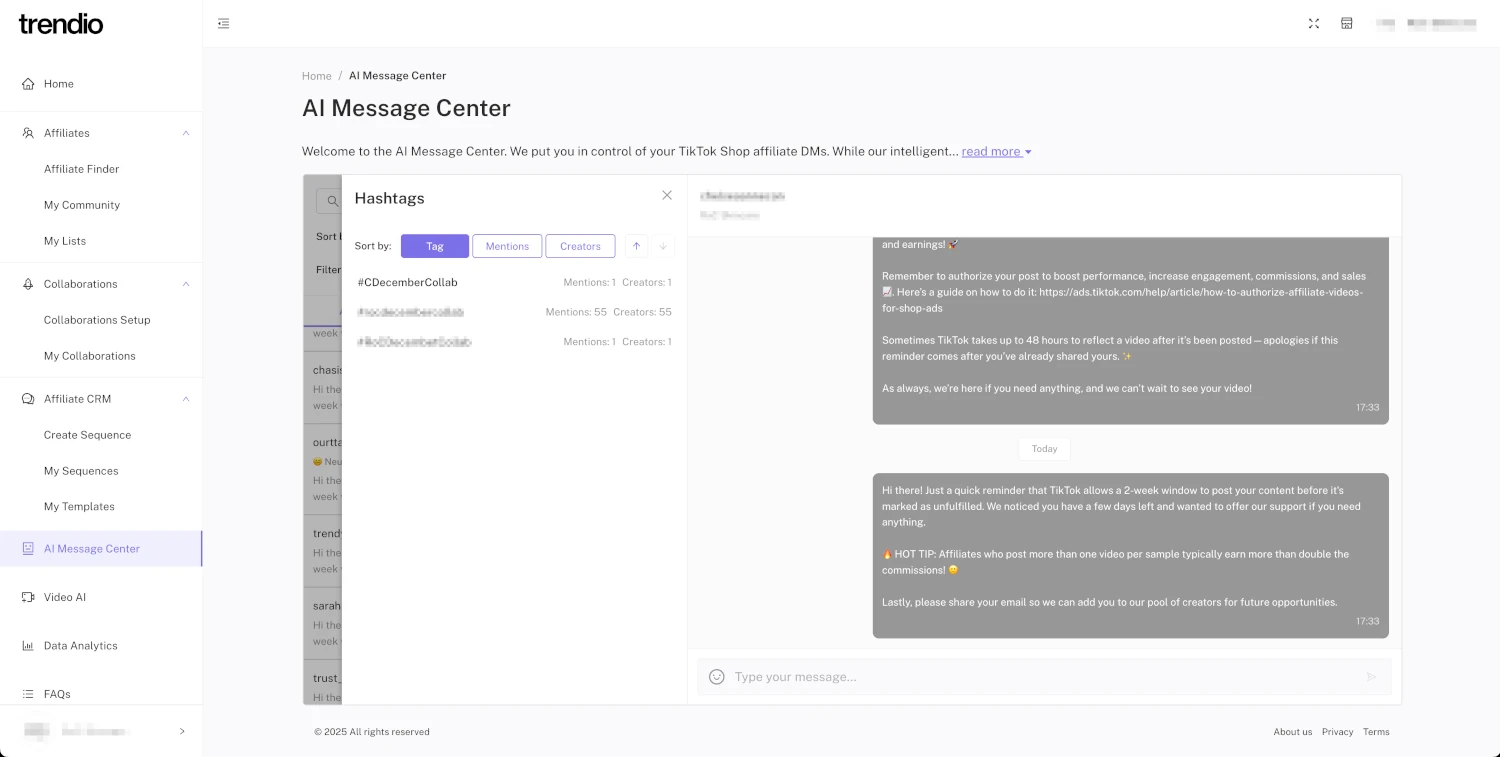This screenshot has height=757, width=1500.
Task: Collapse the Collaborations sidebar section
Action: 186,284
